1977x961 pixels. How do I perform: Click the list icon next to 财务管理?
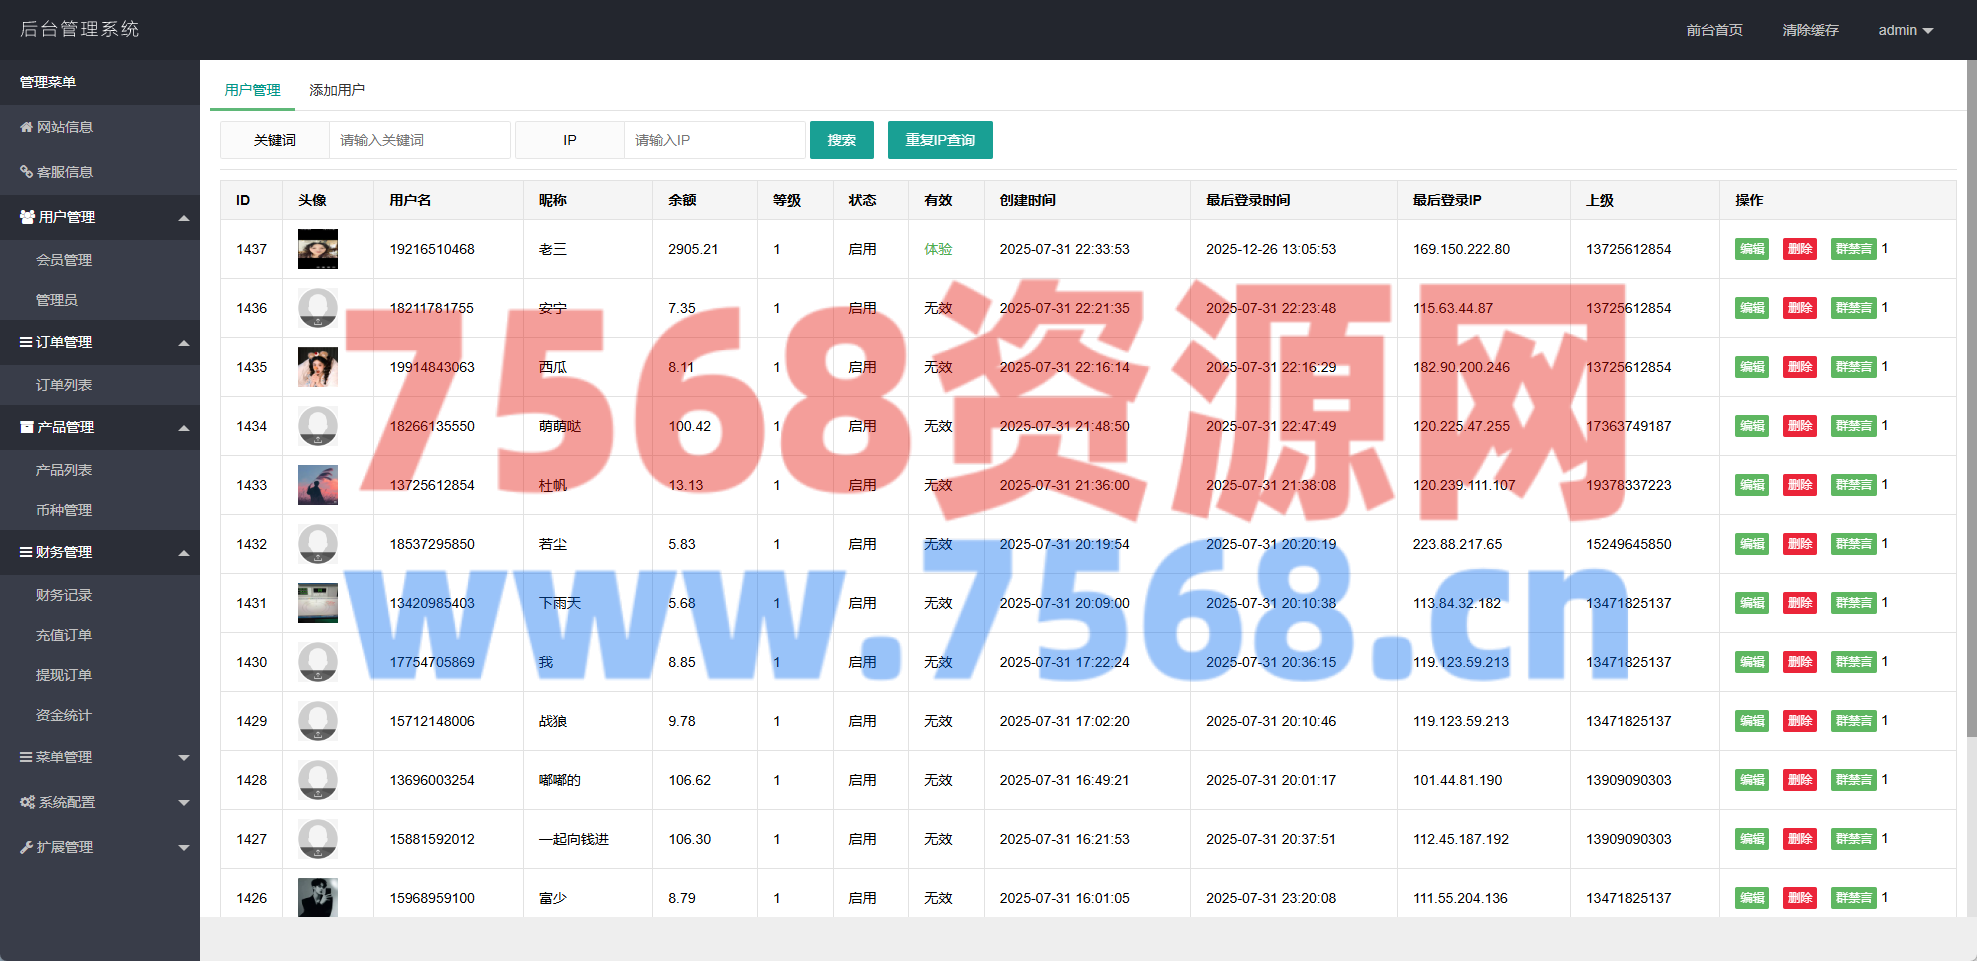coord(26,552)
